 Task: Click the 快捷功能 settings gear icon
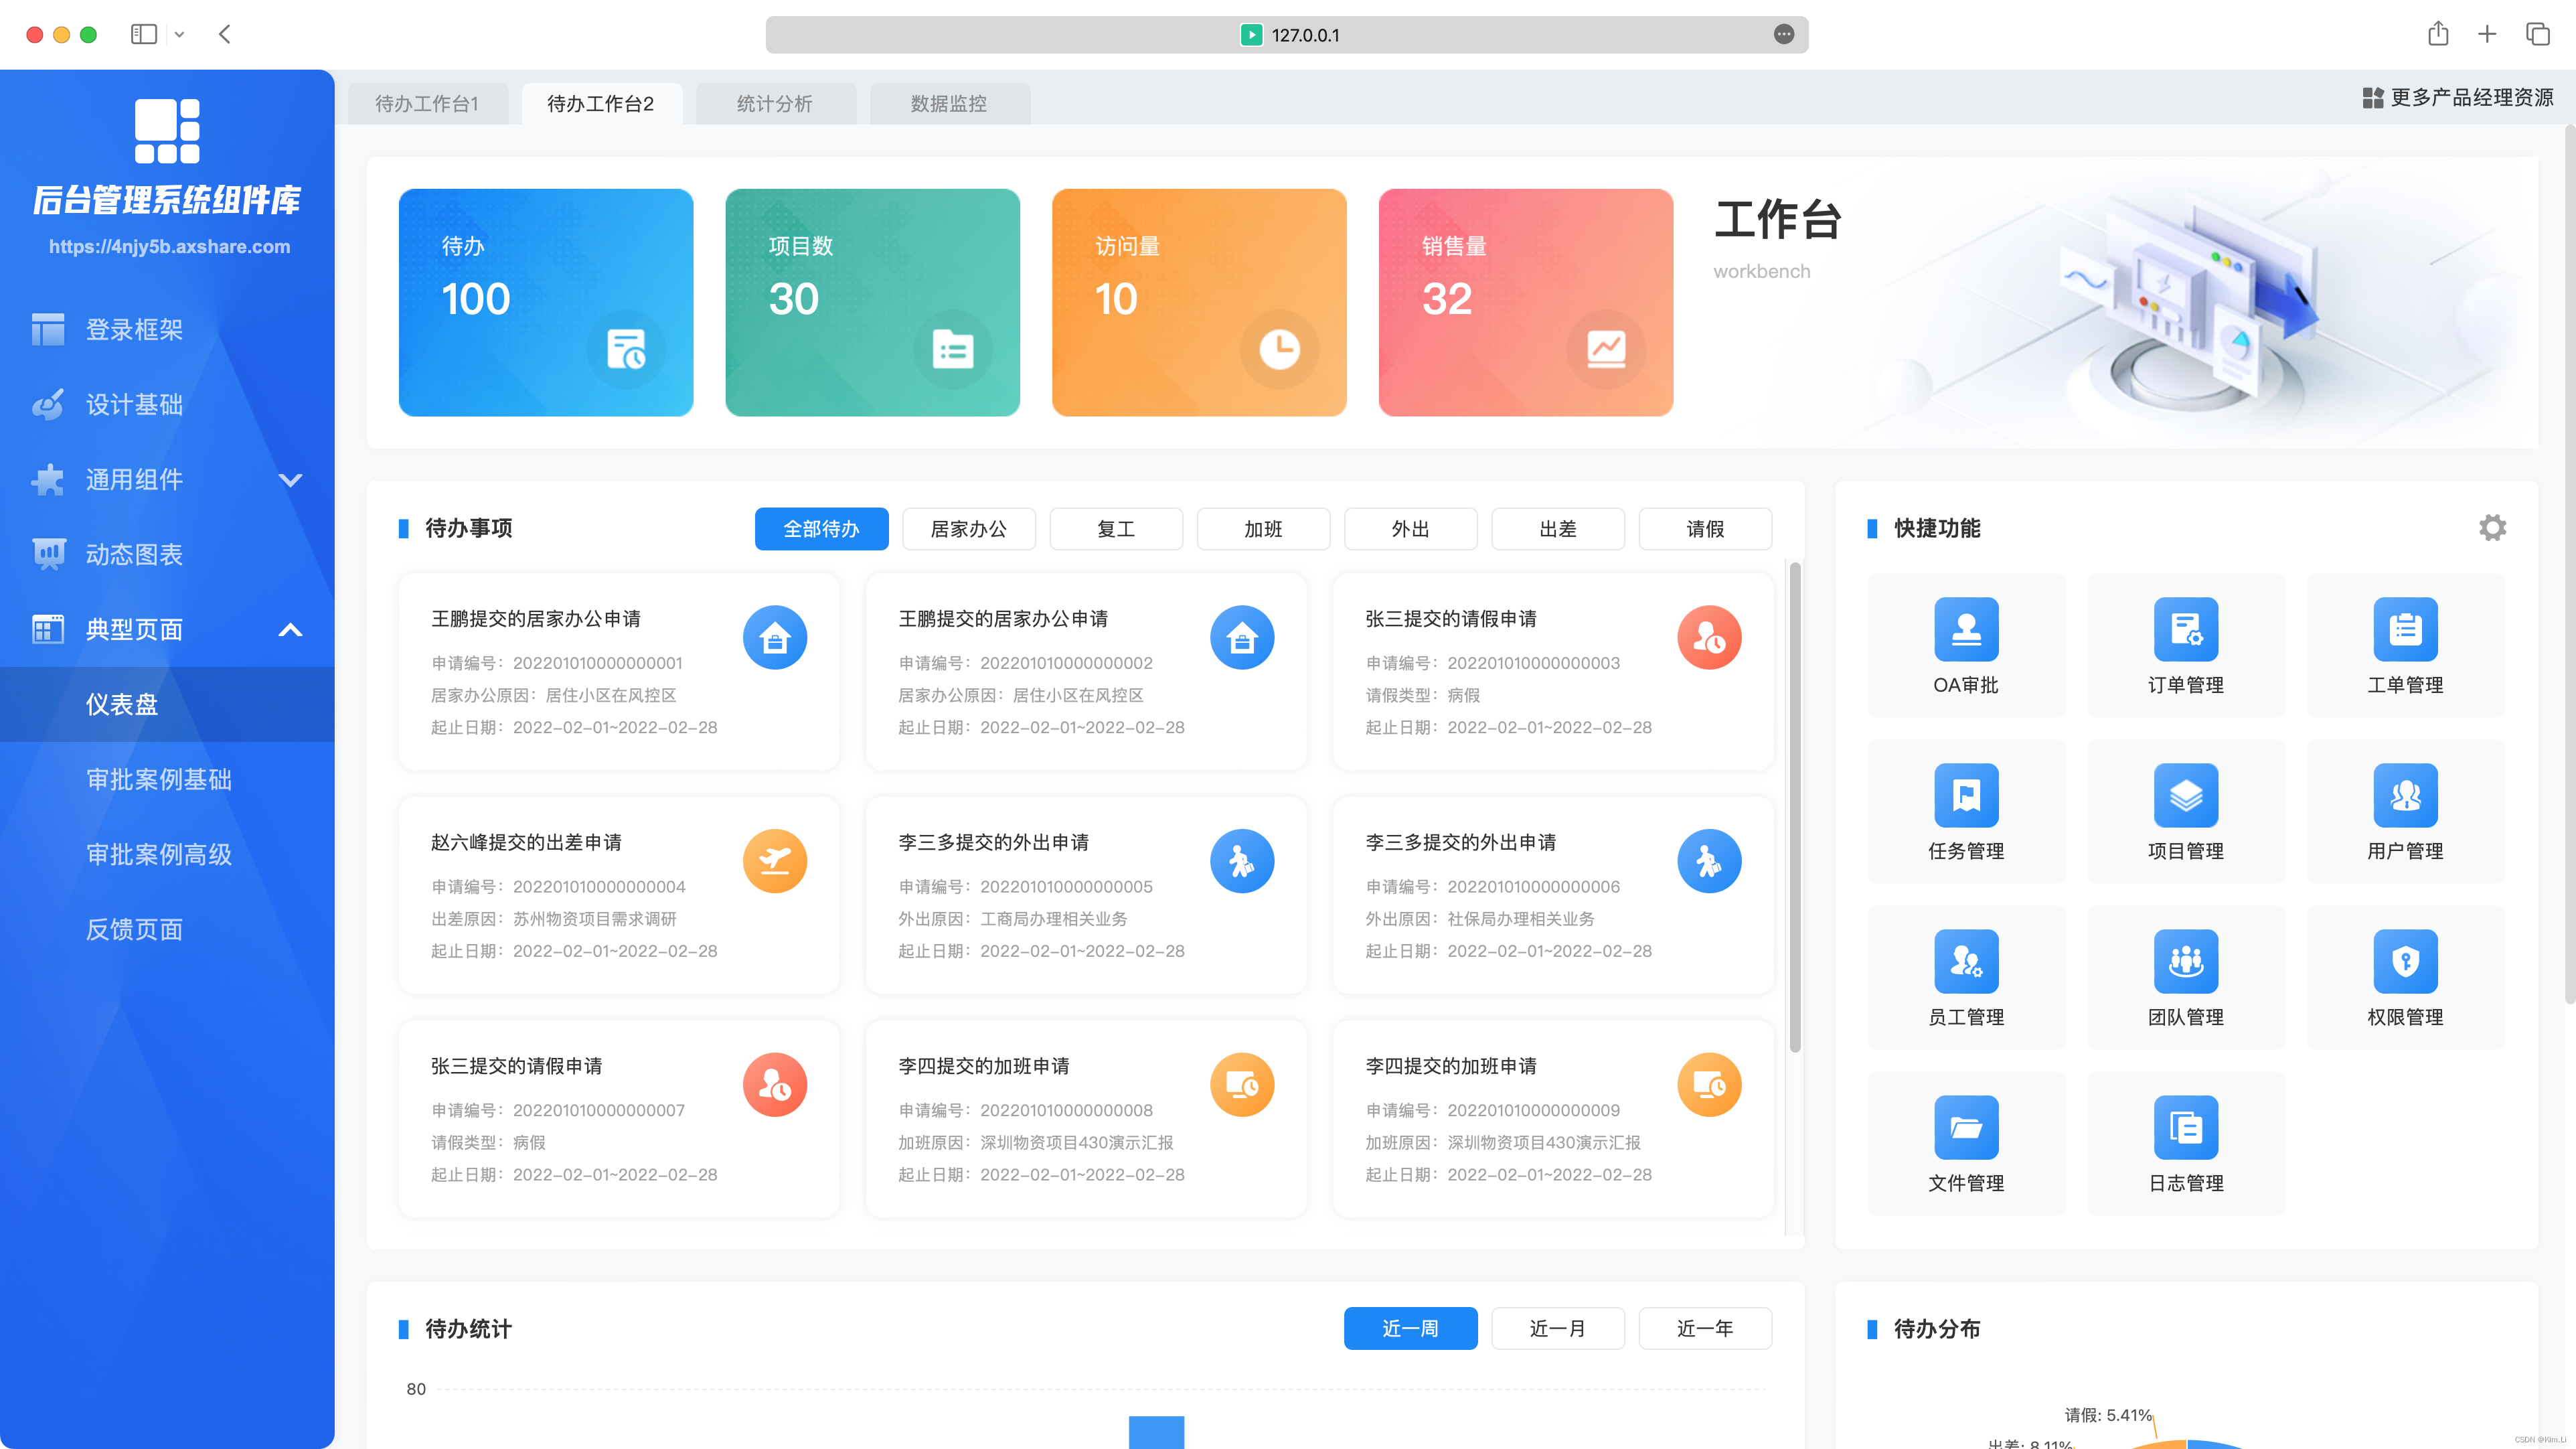pos(2492,527)
